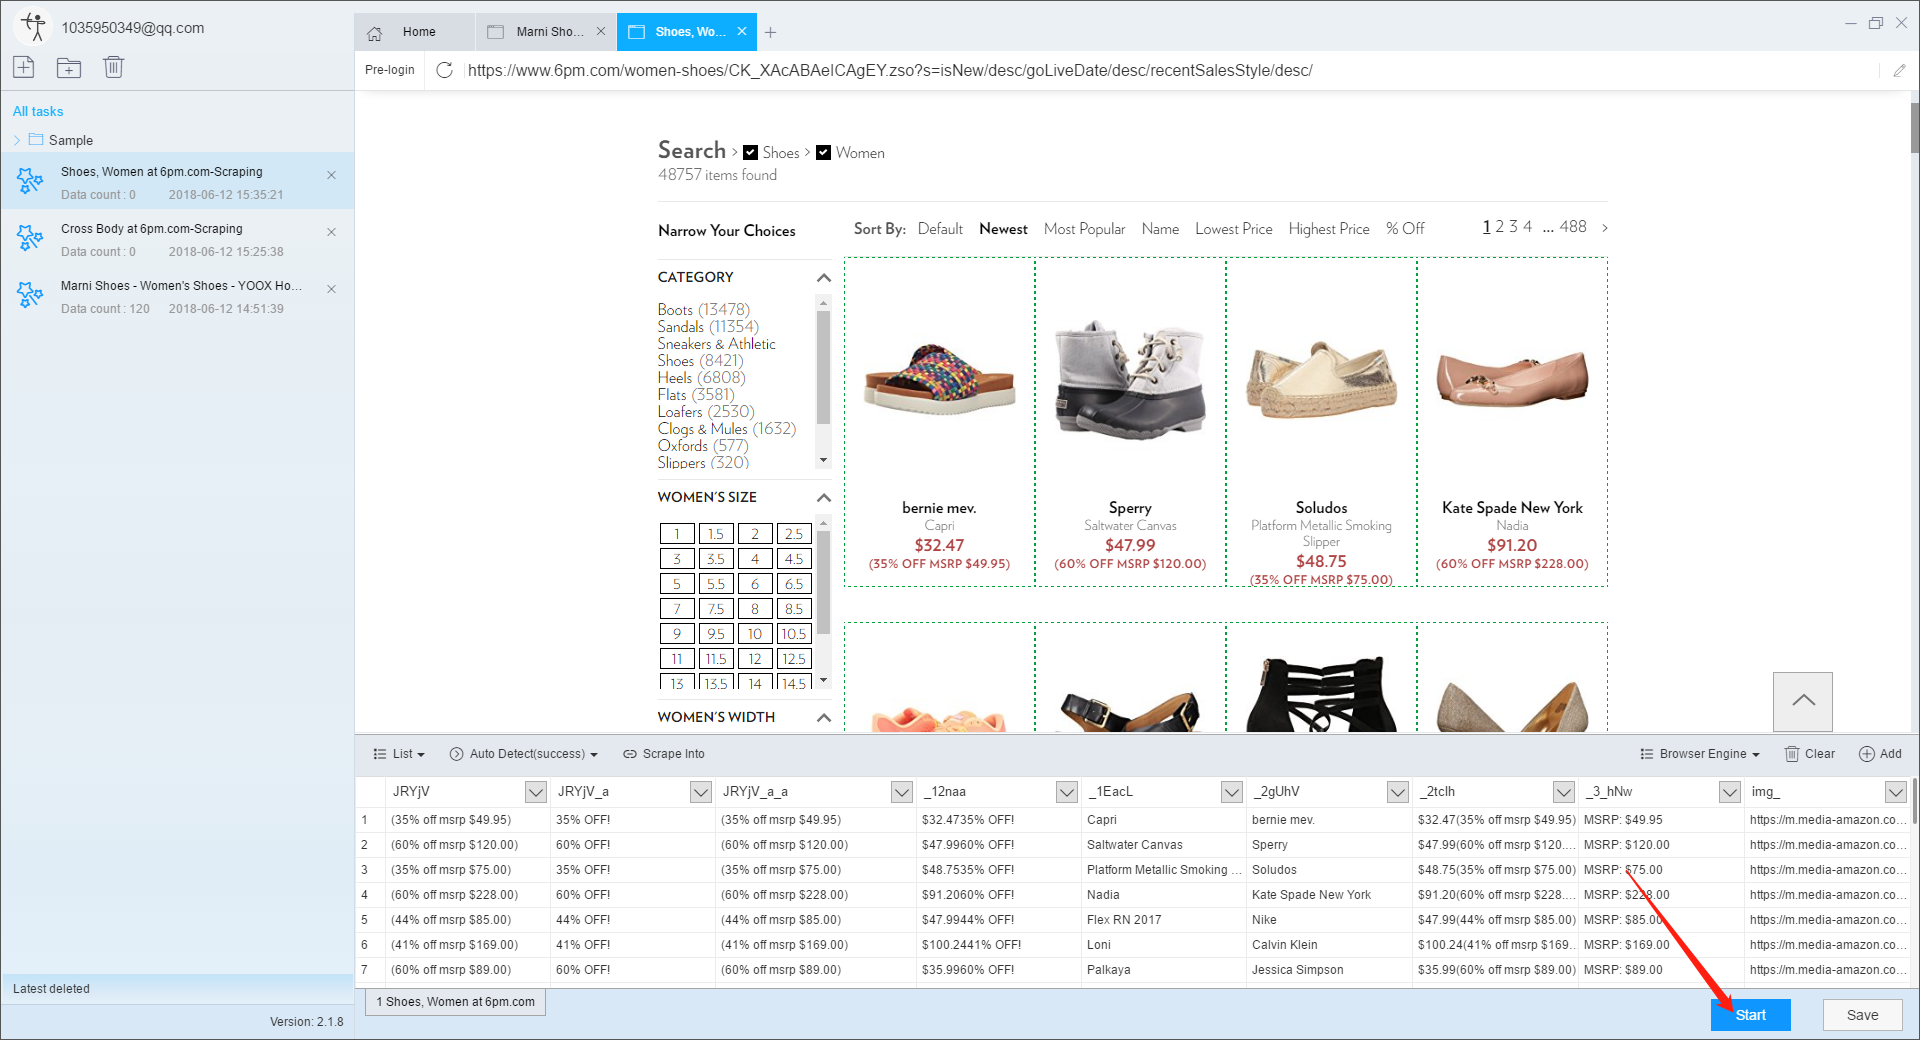
Task: Uncheck the Women breadcrumb checkbox
Action: click(823, 153)
